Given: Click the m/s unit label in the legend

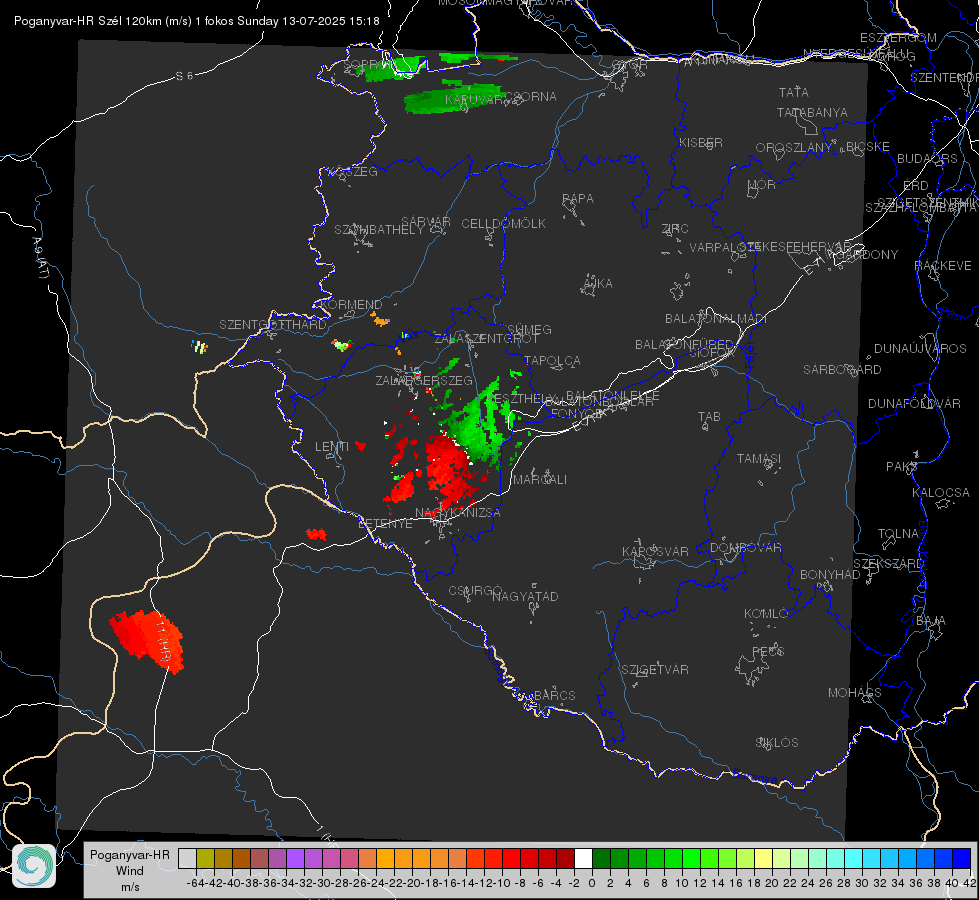Looking at the screenshot, I should tap(130, 887).
